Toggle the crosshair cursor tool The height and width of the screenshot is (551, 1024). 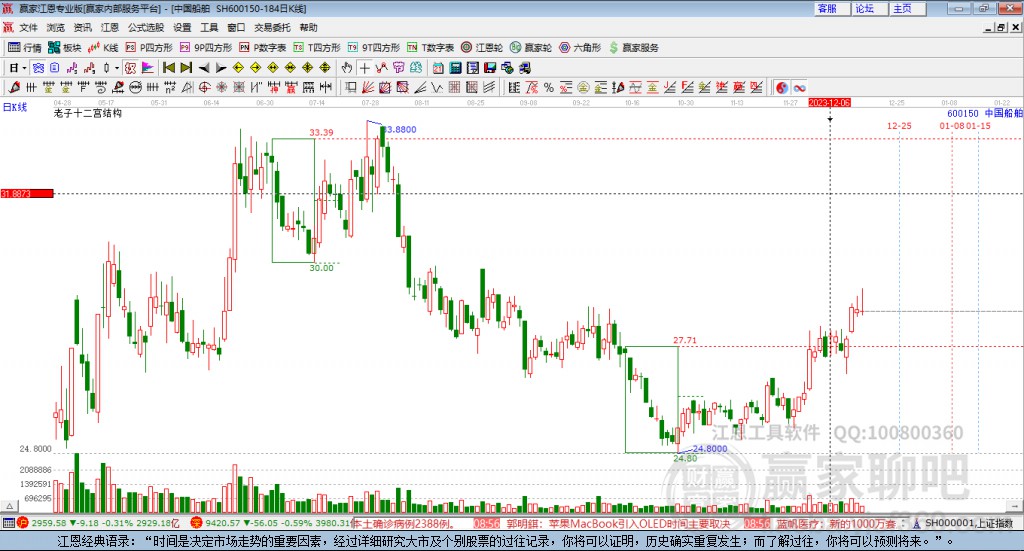[364, 68]
